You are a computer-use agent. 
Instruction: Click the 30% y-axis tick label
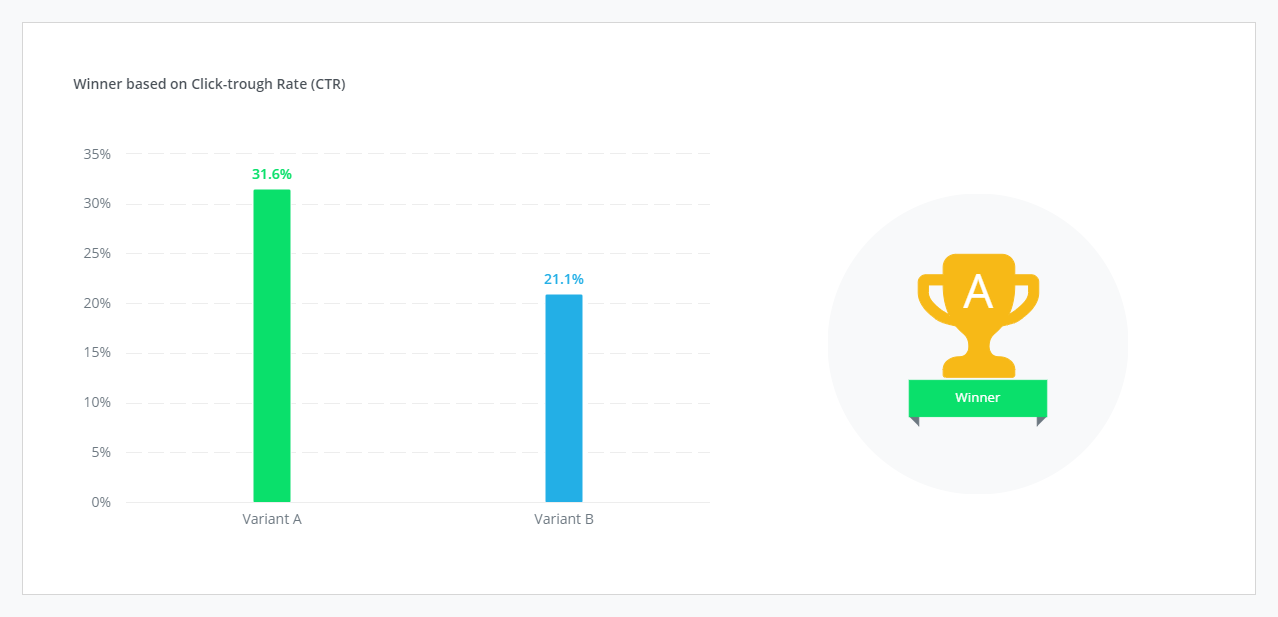coord(97,203)
